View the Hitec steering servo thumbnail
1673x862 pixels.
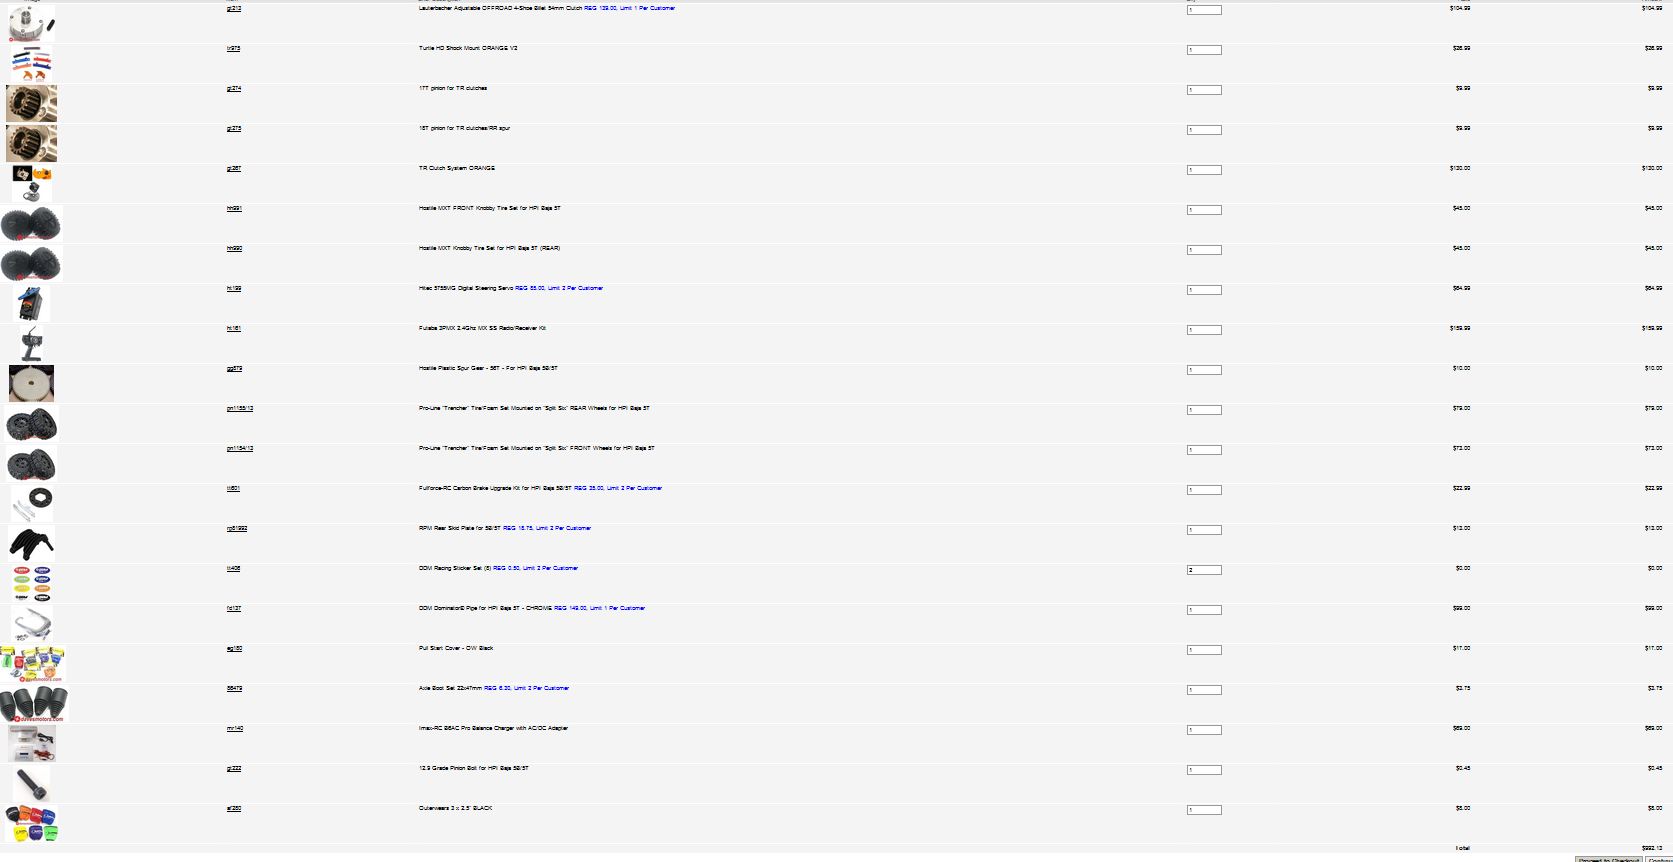(32, 303)
